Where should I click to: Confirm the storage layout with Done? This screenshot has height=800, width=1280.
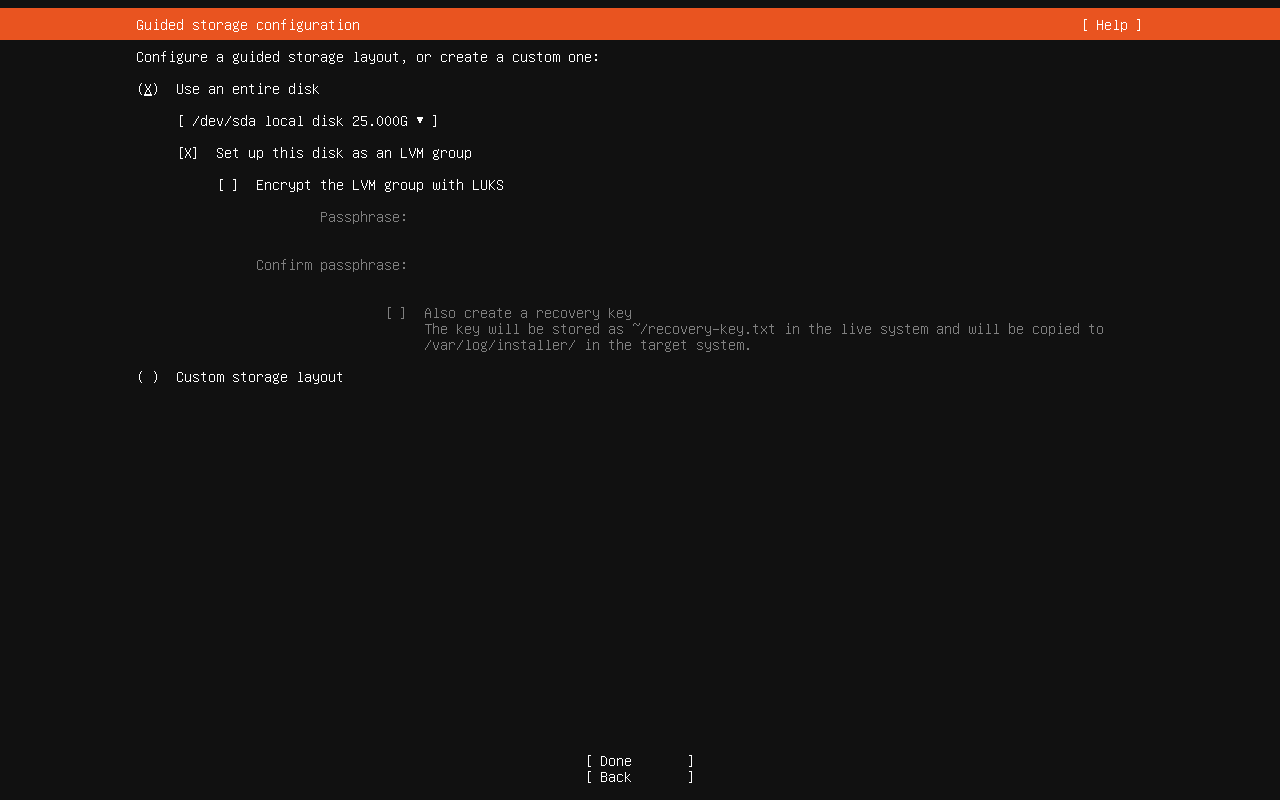click(x=640, y=761)
